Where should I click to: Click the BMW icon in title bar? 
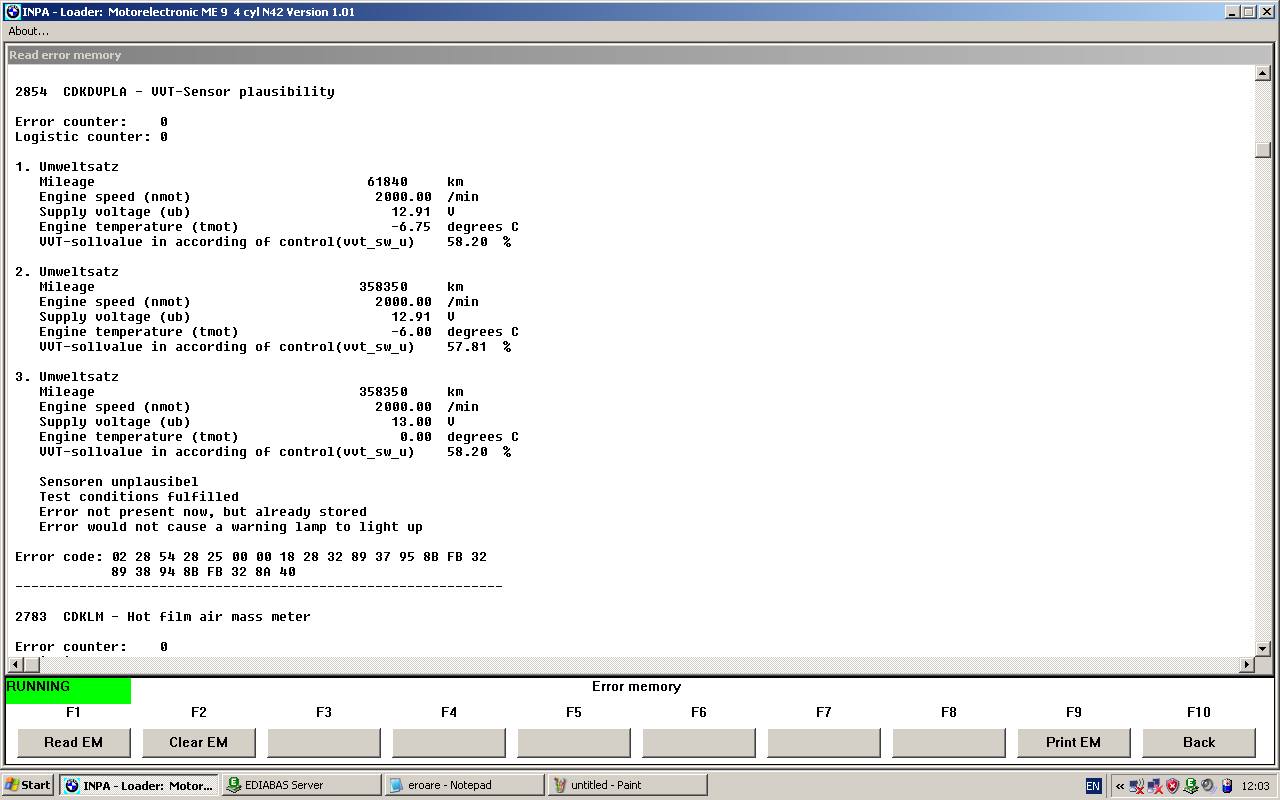click(x=12, y=12)
